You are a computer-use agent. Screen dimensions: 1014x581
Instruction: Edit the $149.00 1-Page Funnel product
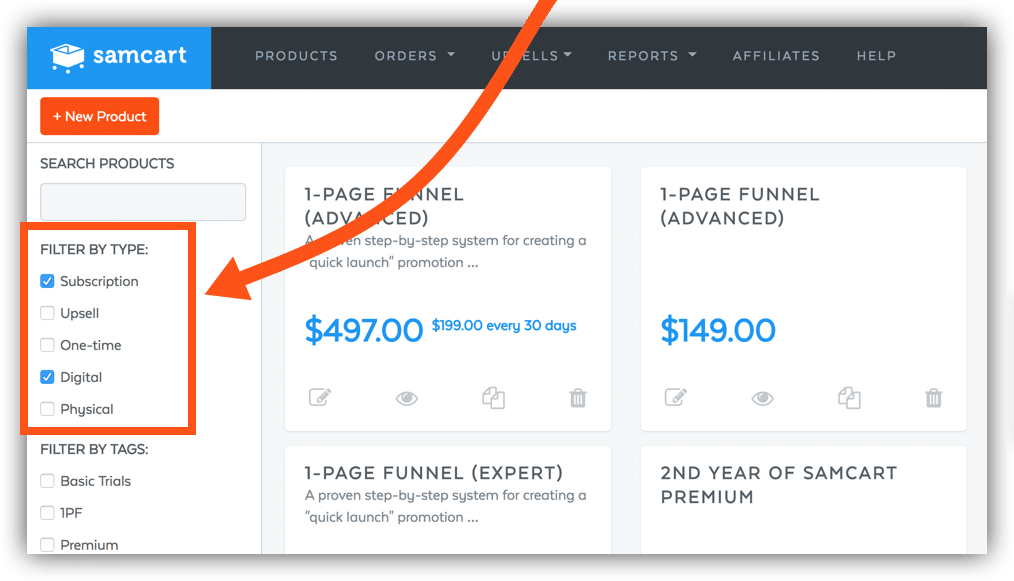[x=676, y=397]
